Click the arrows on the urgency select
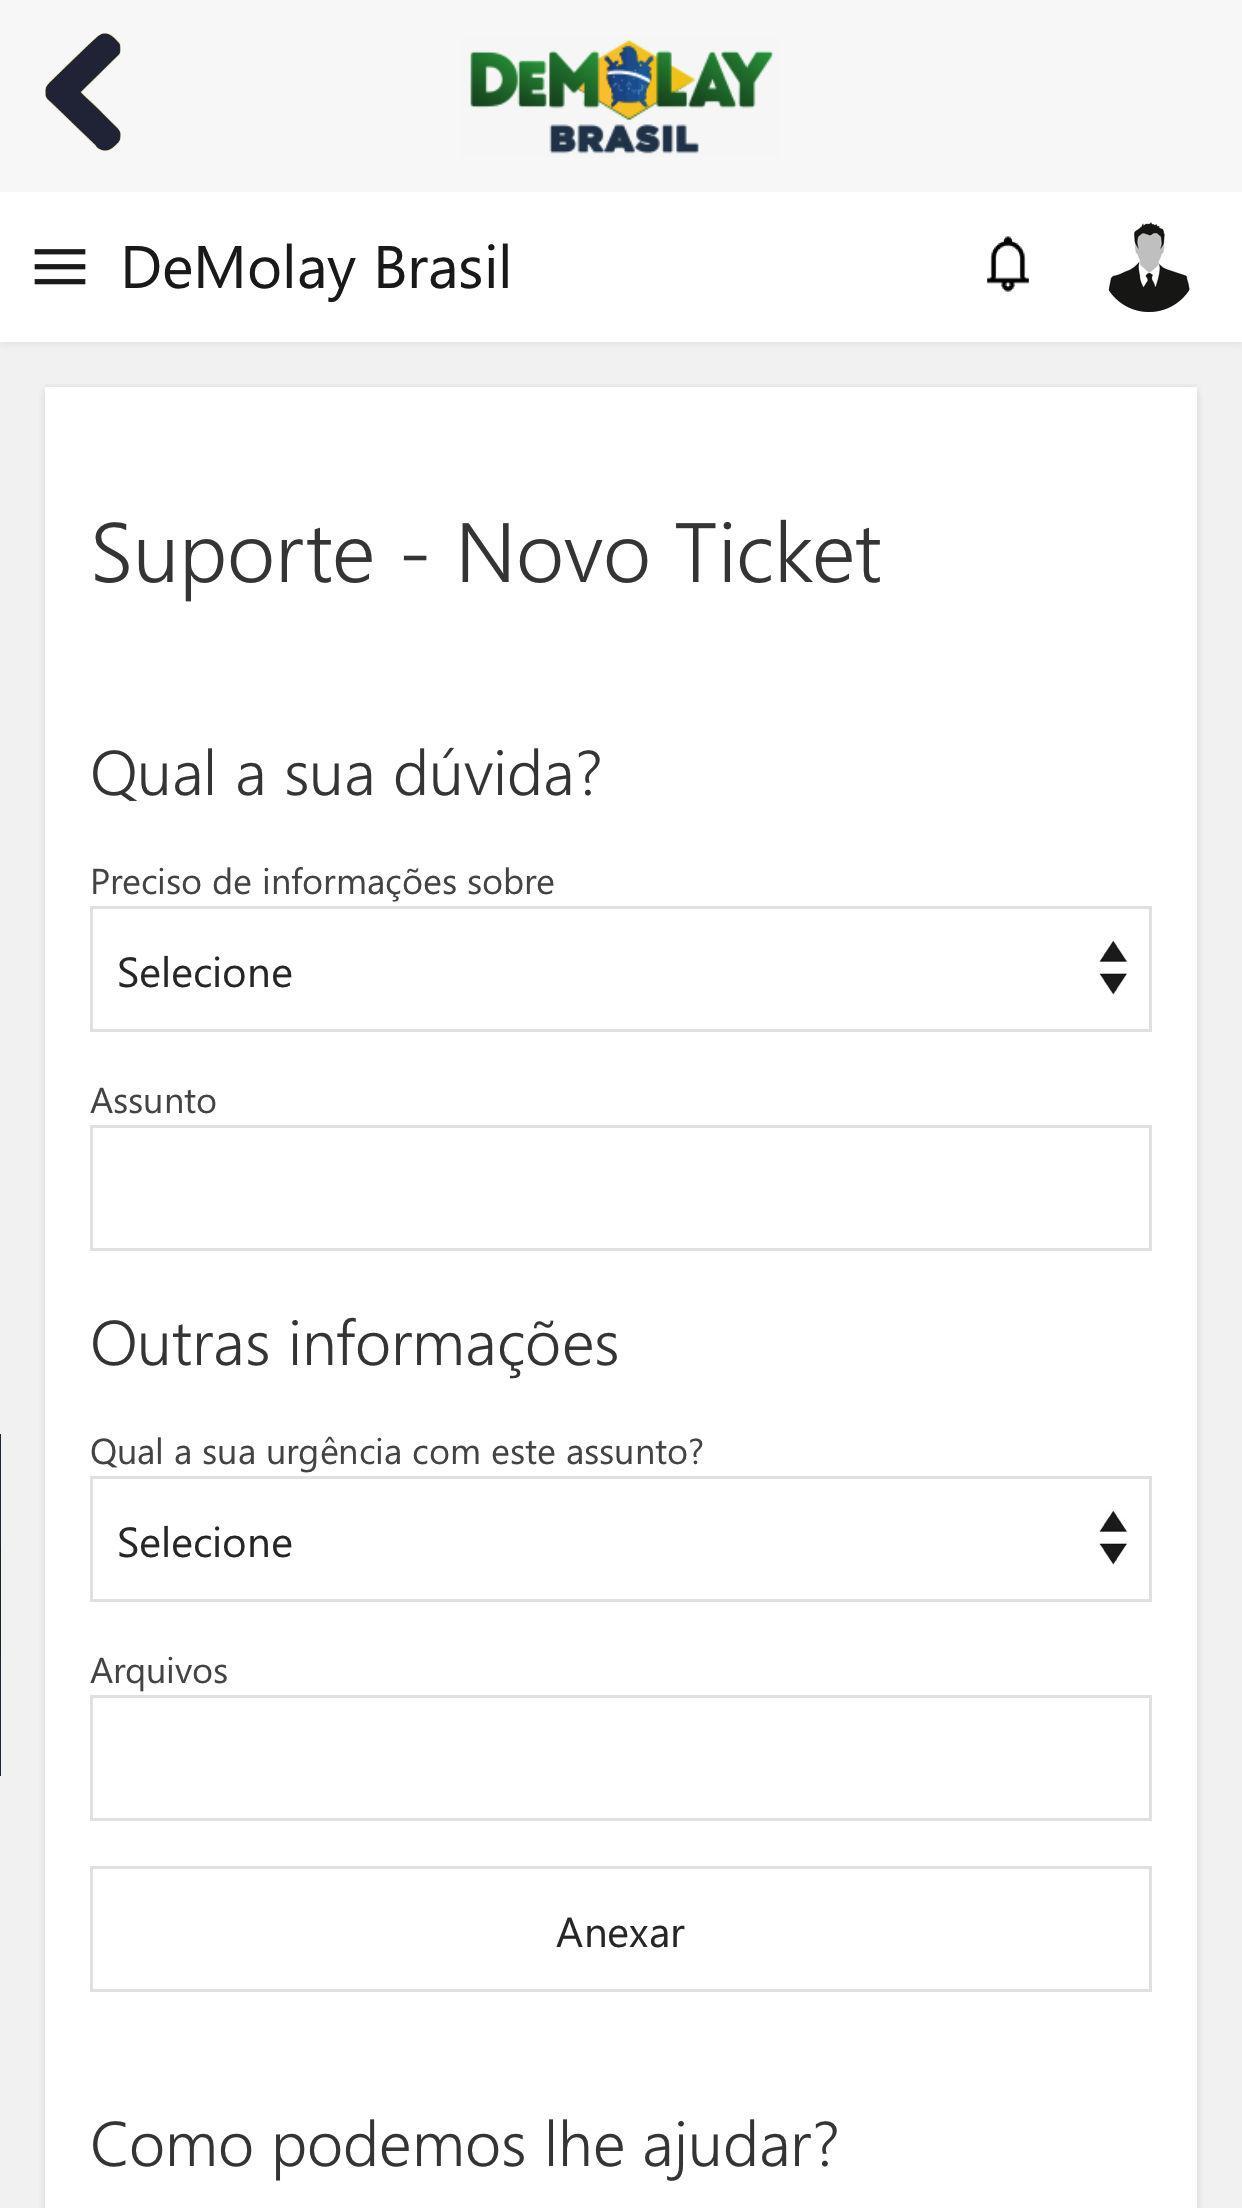 pos(1113,1538)
